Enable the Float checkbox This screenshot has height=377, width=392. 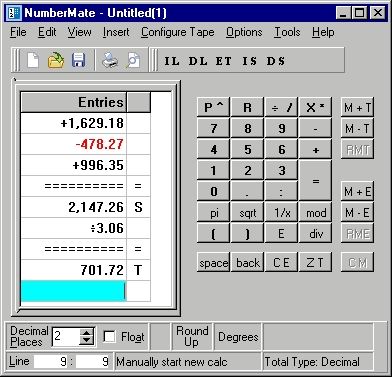coord(109,337)
